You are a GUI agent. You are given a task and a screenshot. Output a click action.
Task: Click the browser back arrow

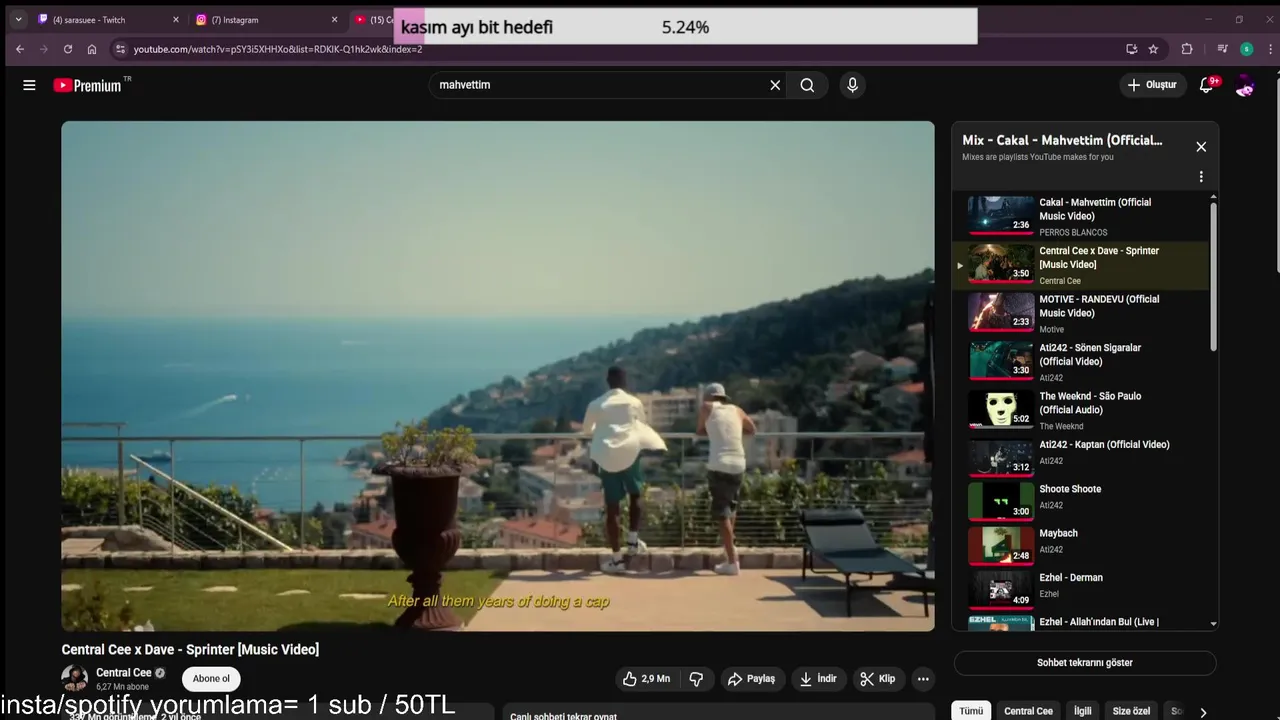pos(20,49)
